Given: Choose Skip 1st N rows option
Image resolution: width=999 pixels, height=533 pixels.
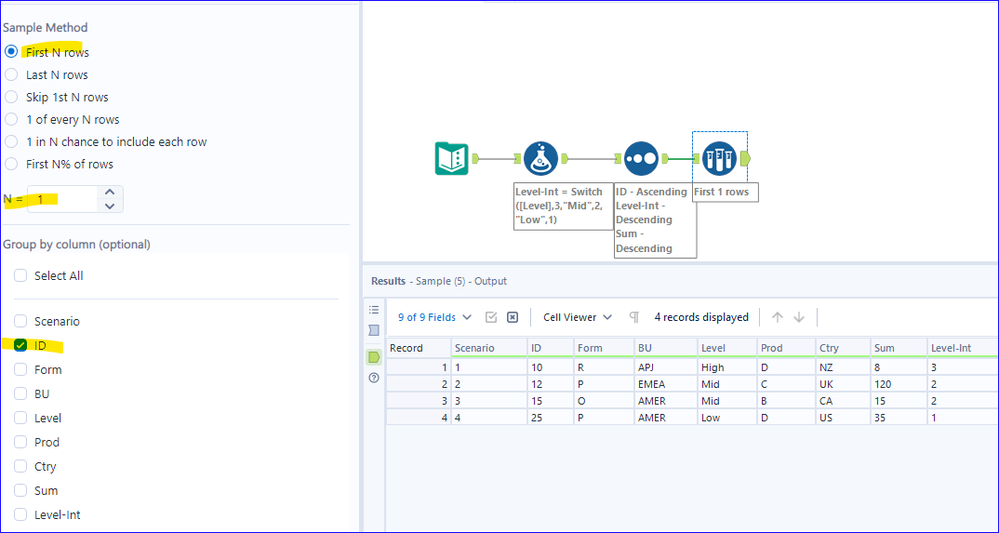Looking at the screenshot, I should [11, 97].
